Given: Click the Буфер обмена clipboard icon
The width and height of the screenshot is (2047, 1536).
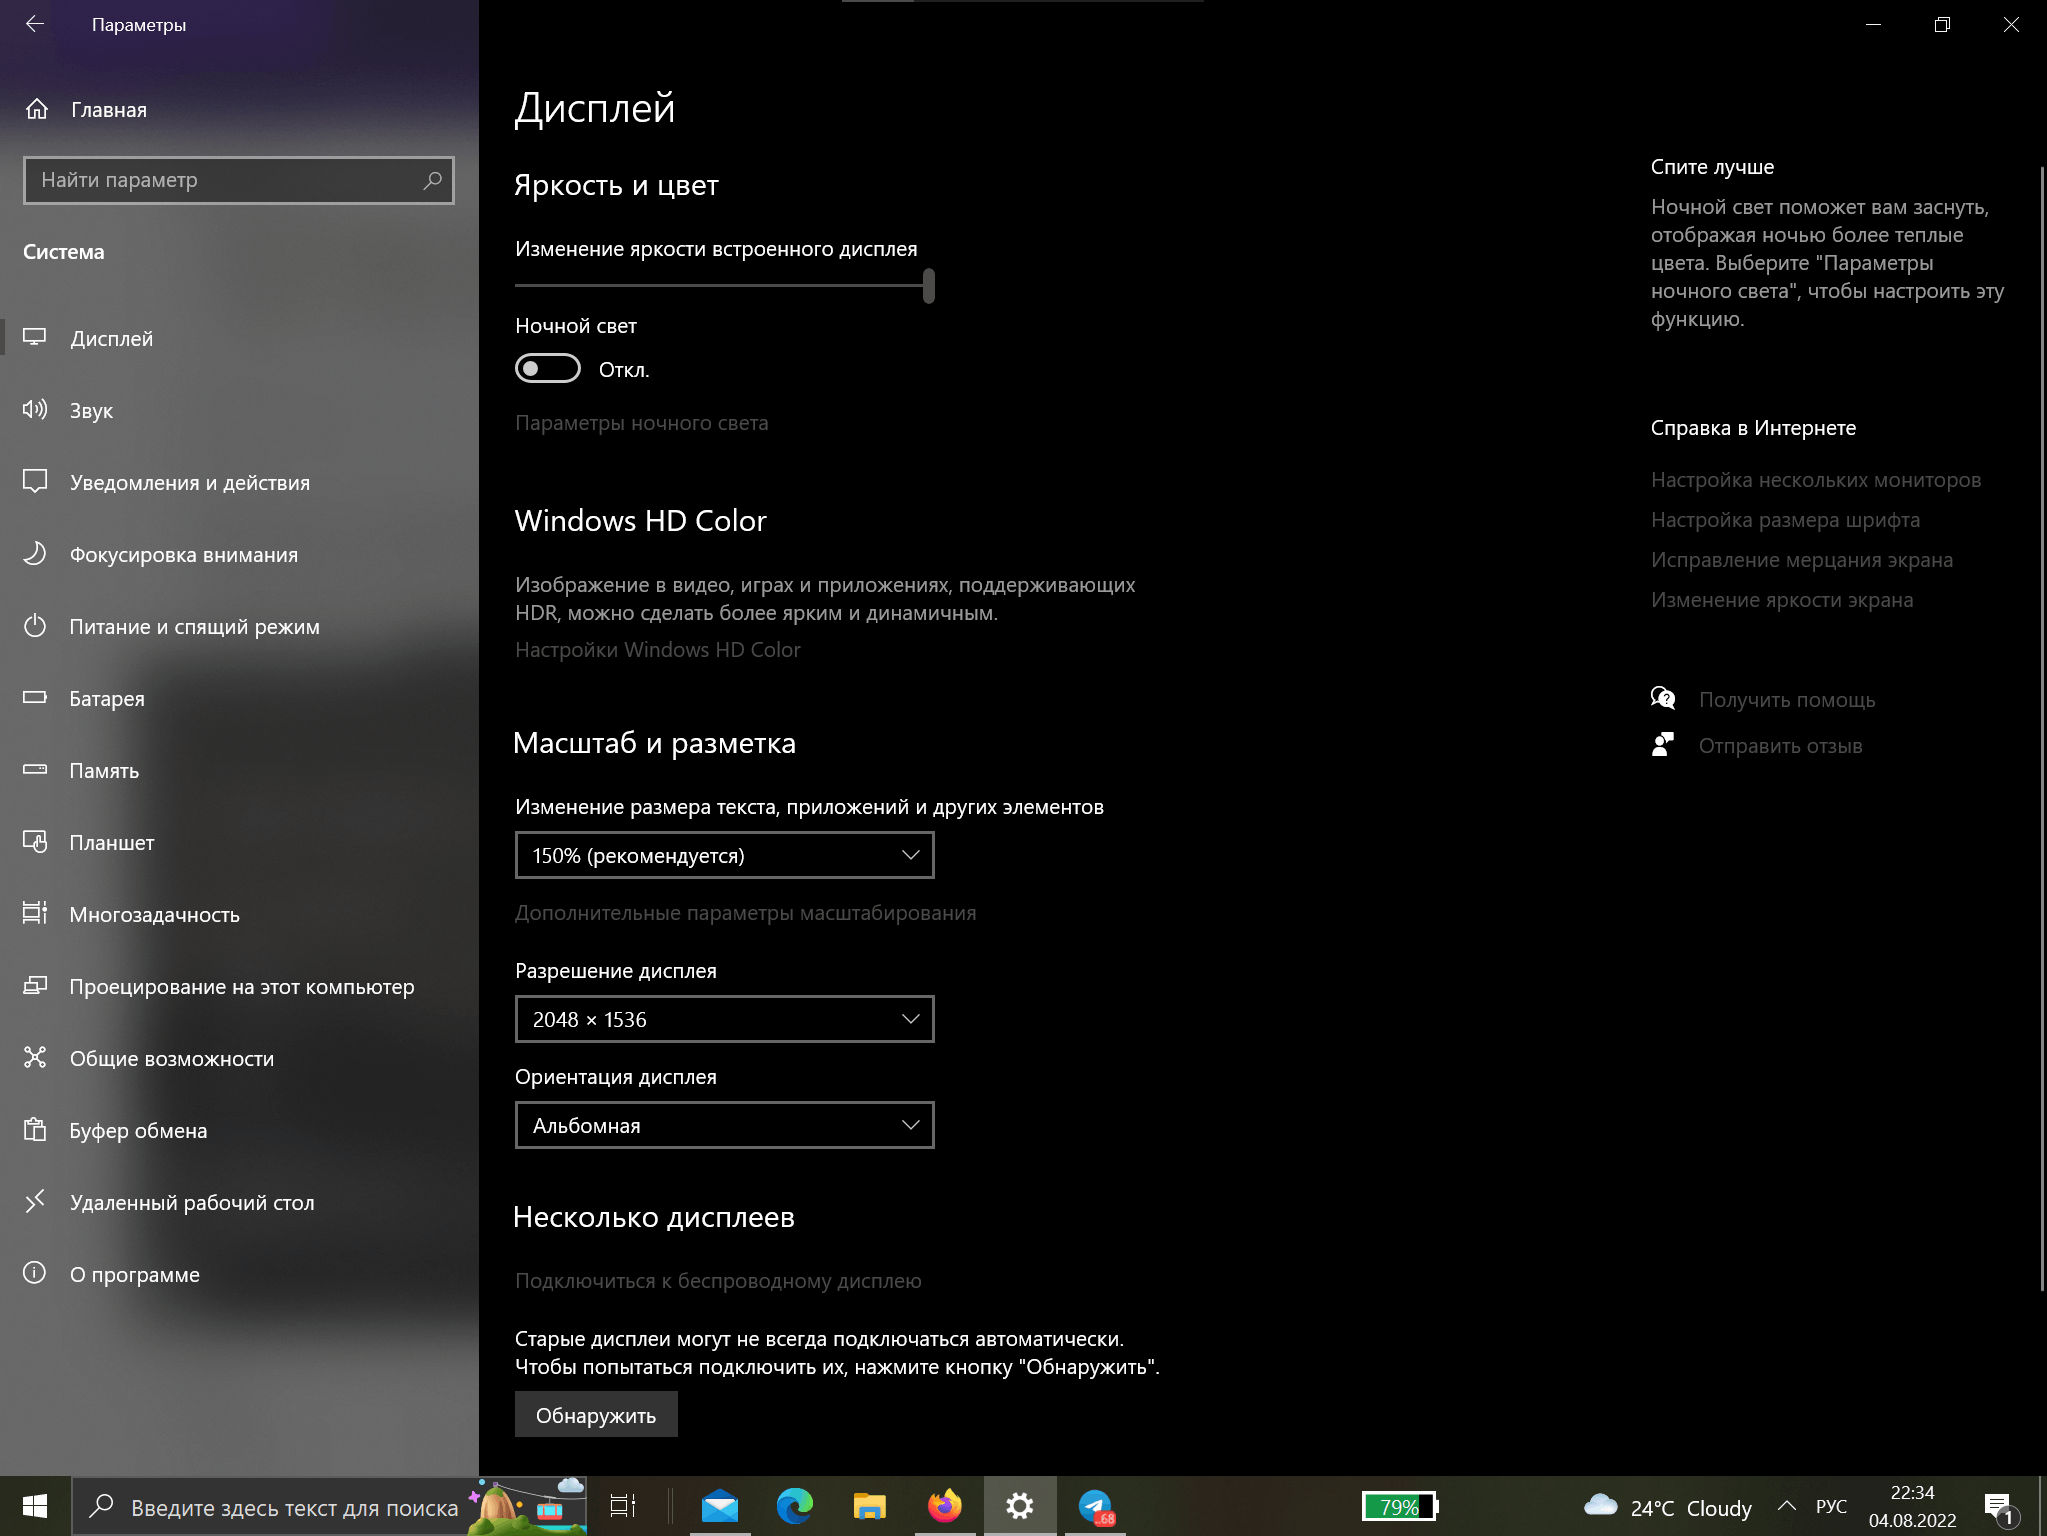Looking at the screenshot, I should point(35,1130).
